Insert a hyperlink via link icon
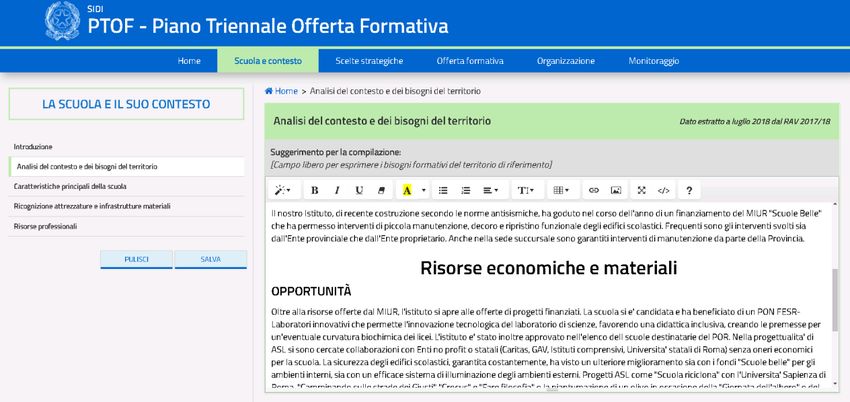This screenshot has height=402, width=850. click(593, 190)
